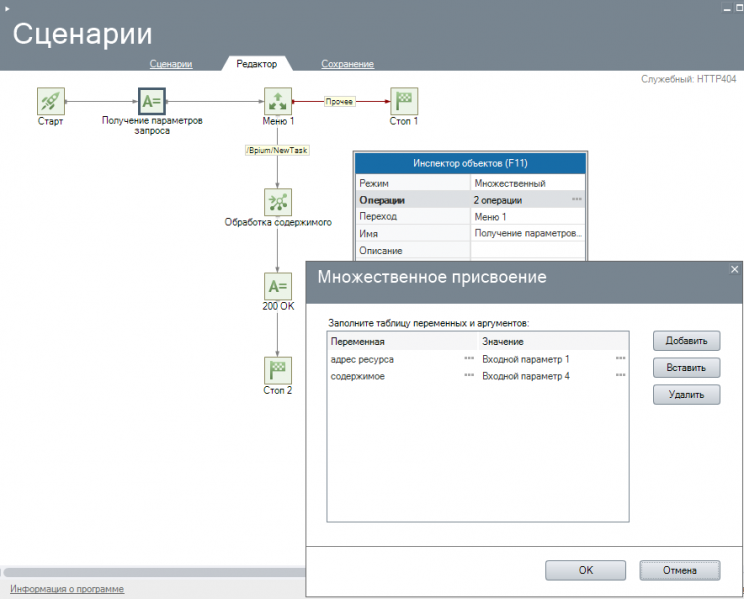Edit the Имя field in the inspector
The width and height of the screenshot is (744, 599).
pyautogui.click(x=527, y=233)
